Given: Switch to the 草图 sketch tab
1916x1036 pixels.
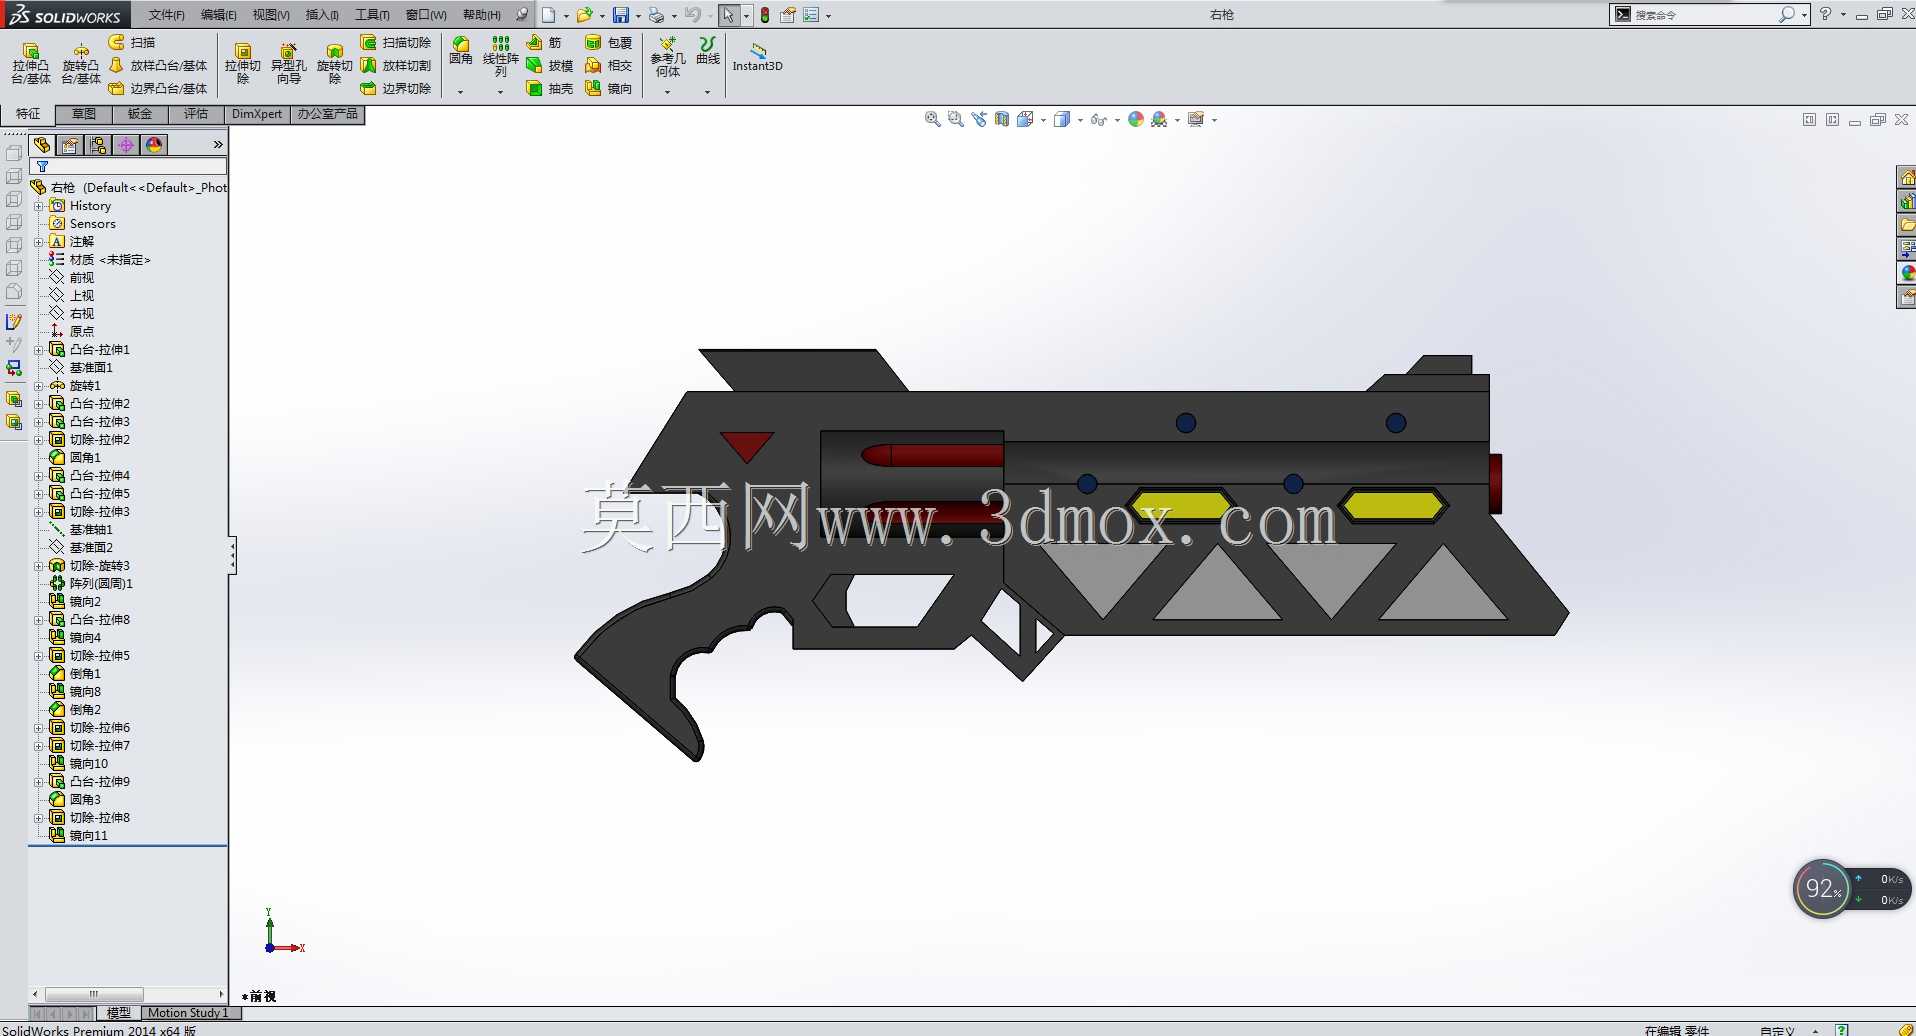Looking at the screenshot, I should [84, 114].
